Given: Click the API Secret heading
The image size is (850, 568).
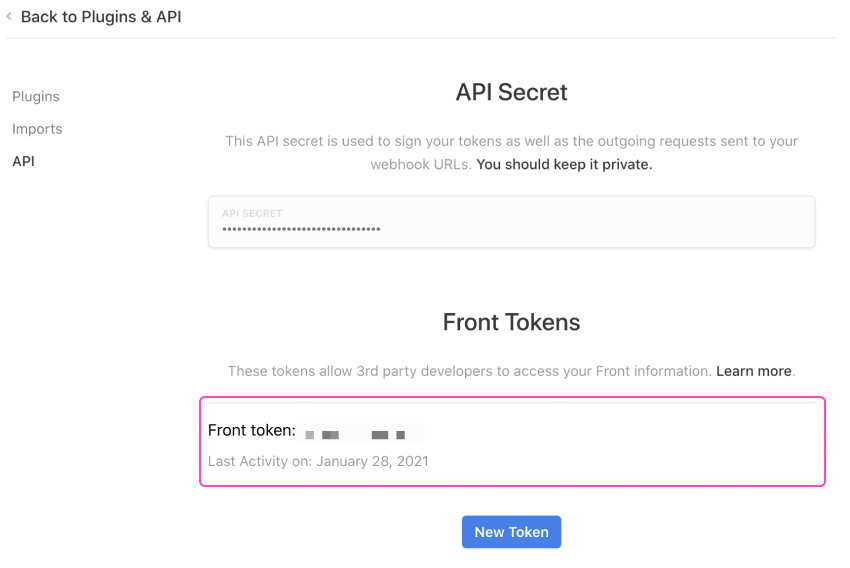Looking at the screenshot, I should [511, 92].
